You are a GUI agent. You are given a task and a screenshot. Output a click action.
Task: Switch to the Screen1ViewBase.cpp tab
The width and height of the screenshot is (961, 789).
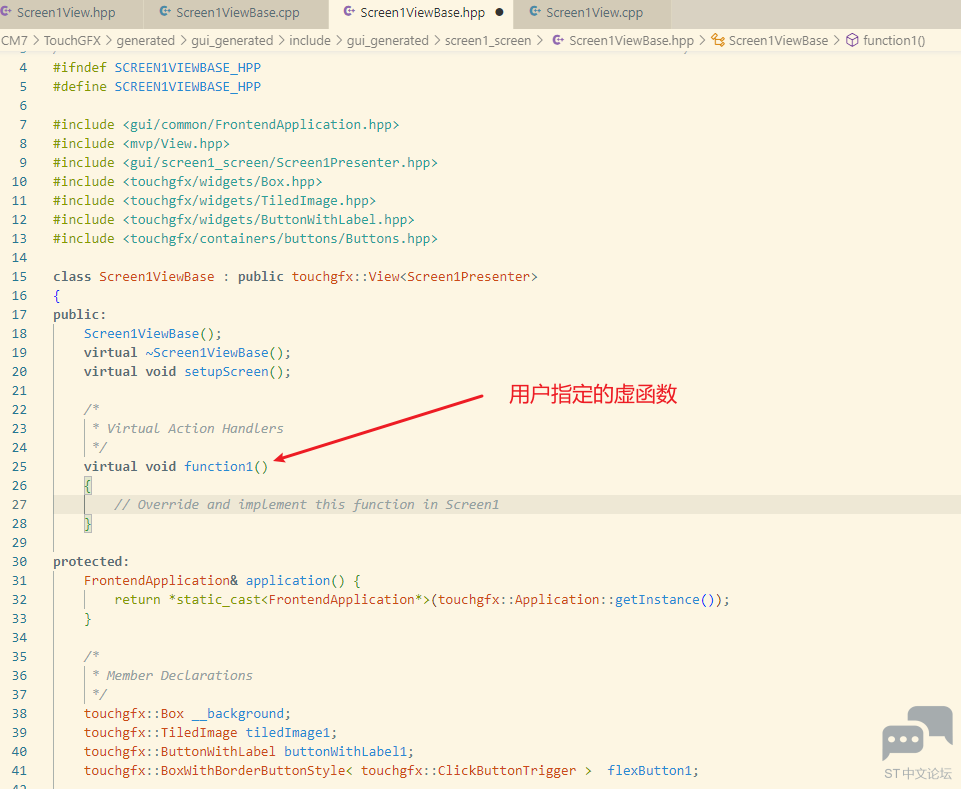tap(237, 13)
